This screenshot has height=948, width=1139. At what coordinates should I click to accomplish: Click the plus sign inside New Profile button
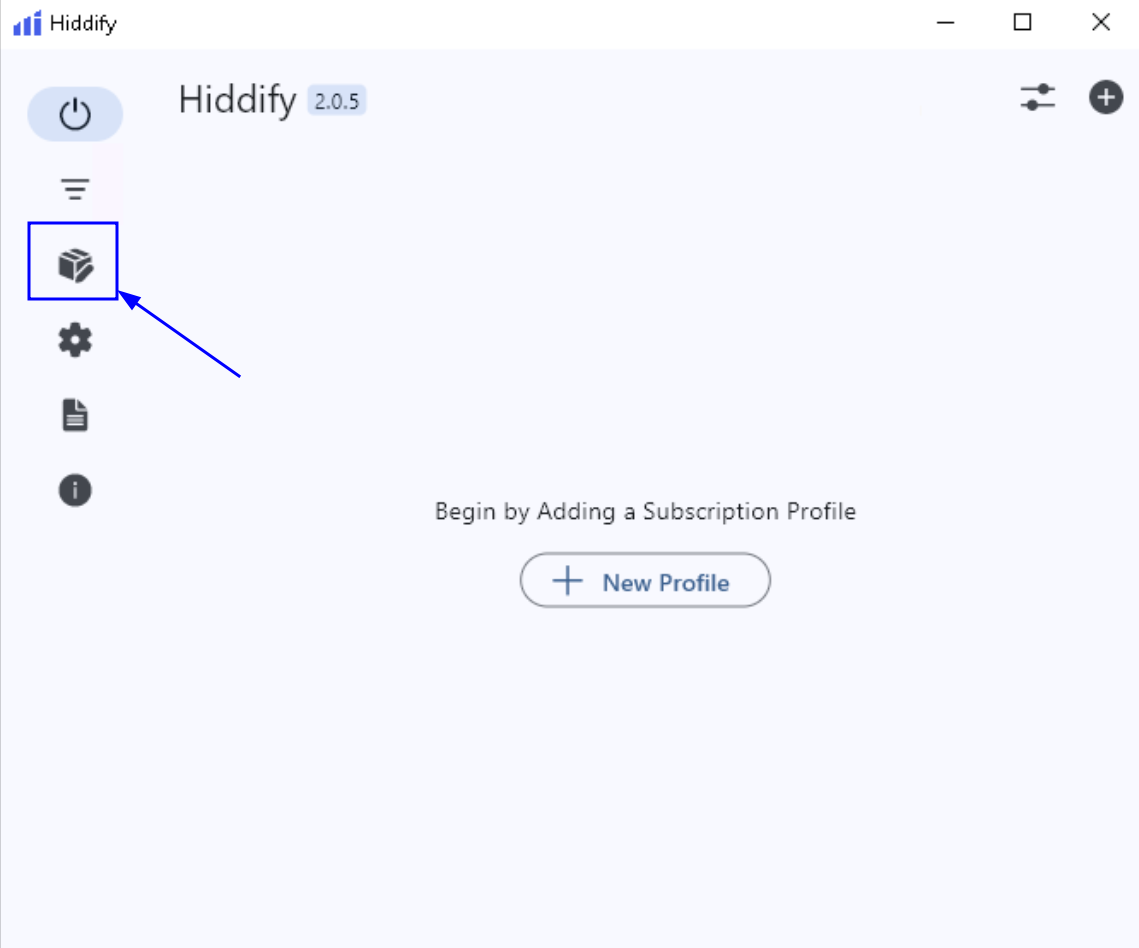(567, 580)
